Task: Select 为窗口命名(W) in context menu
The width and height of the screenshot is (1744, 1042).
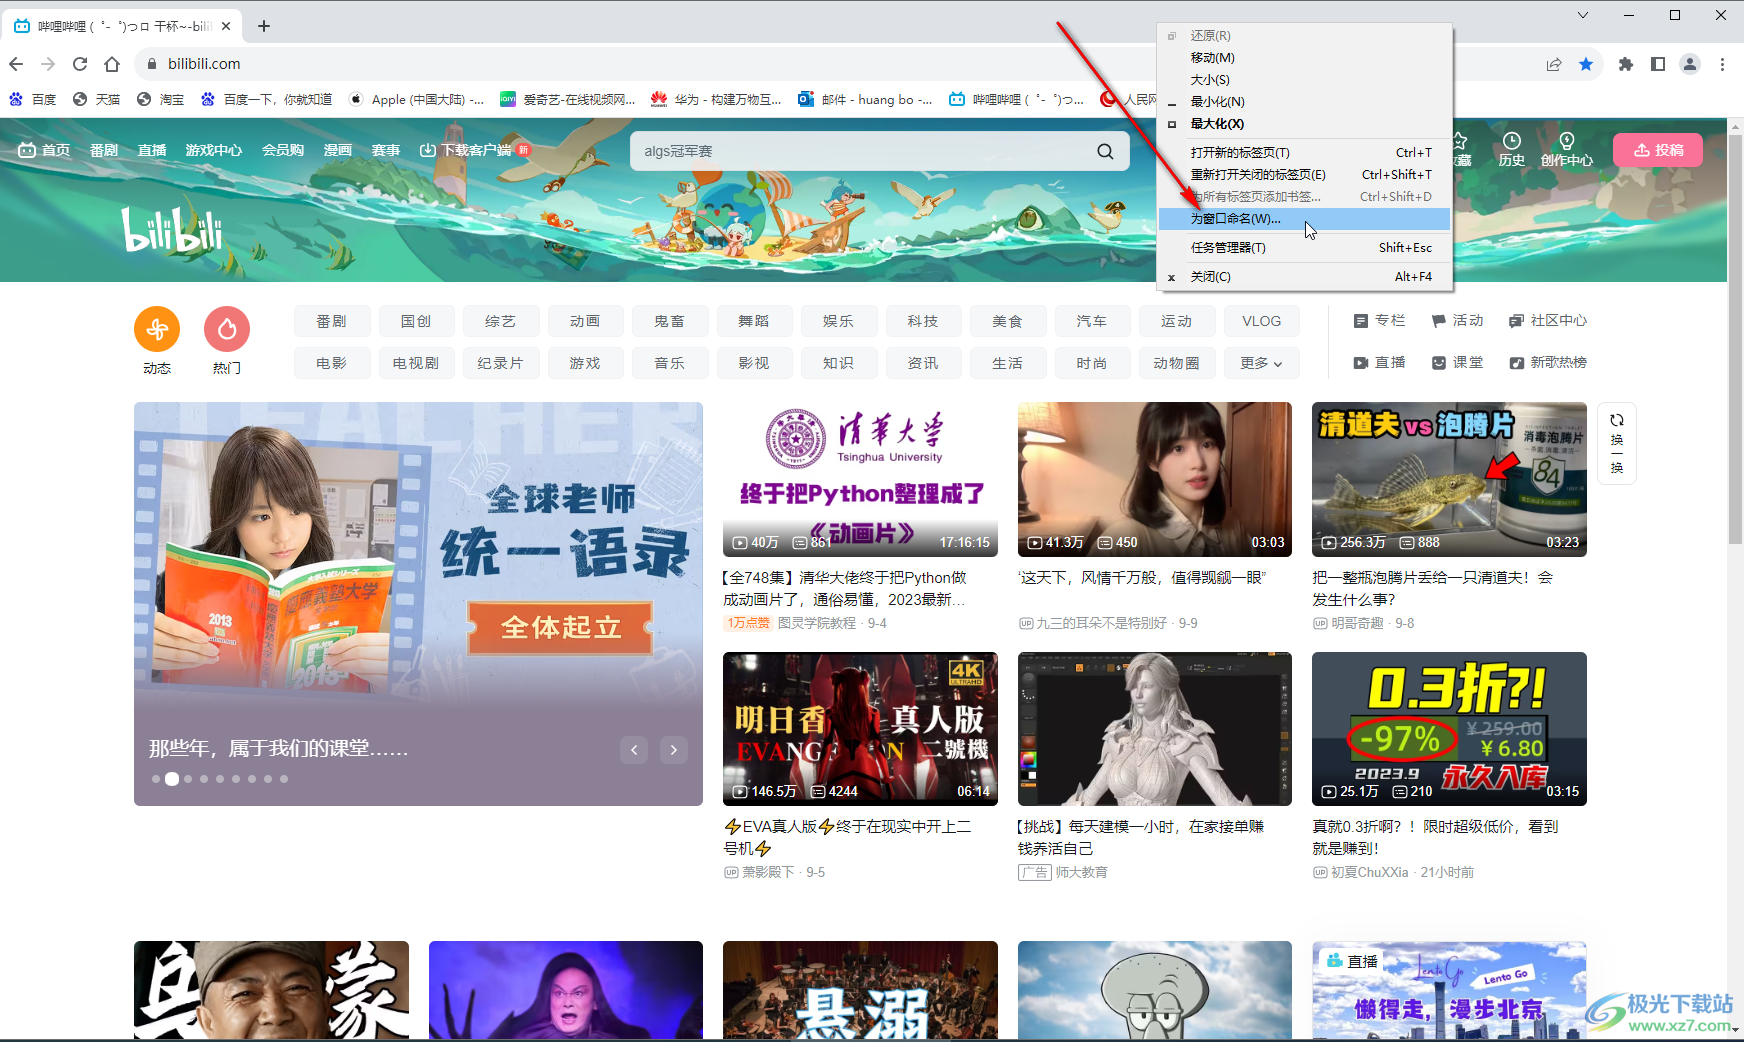Action: click(x=1304, y=219)
